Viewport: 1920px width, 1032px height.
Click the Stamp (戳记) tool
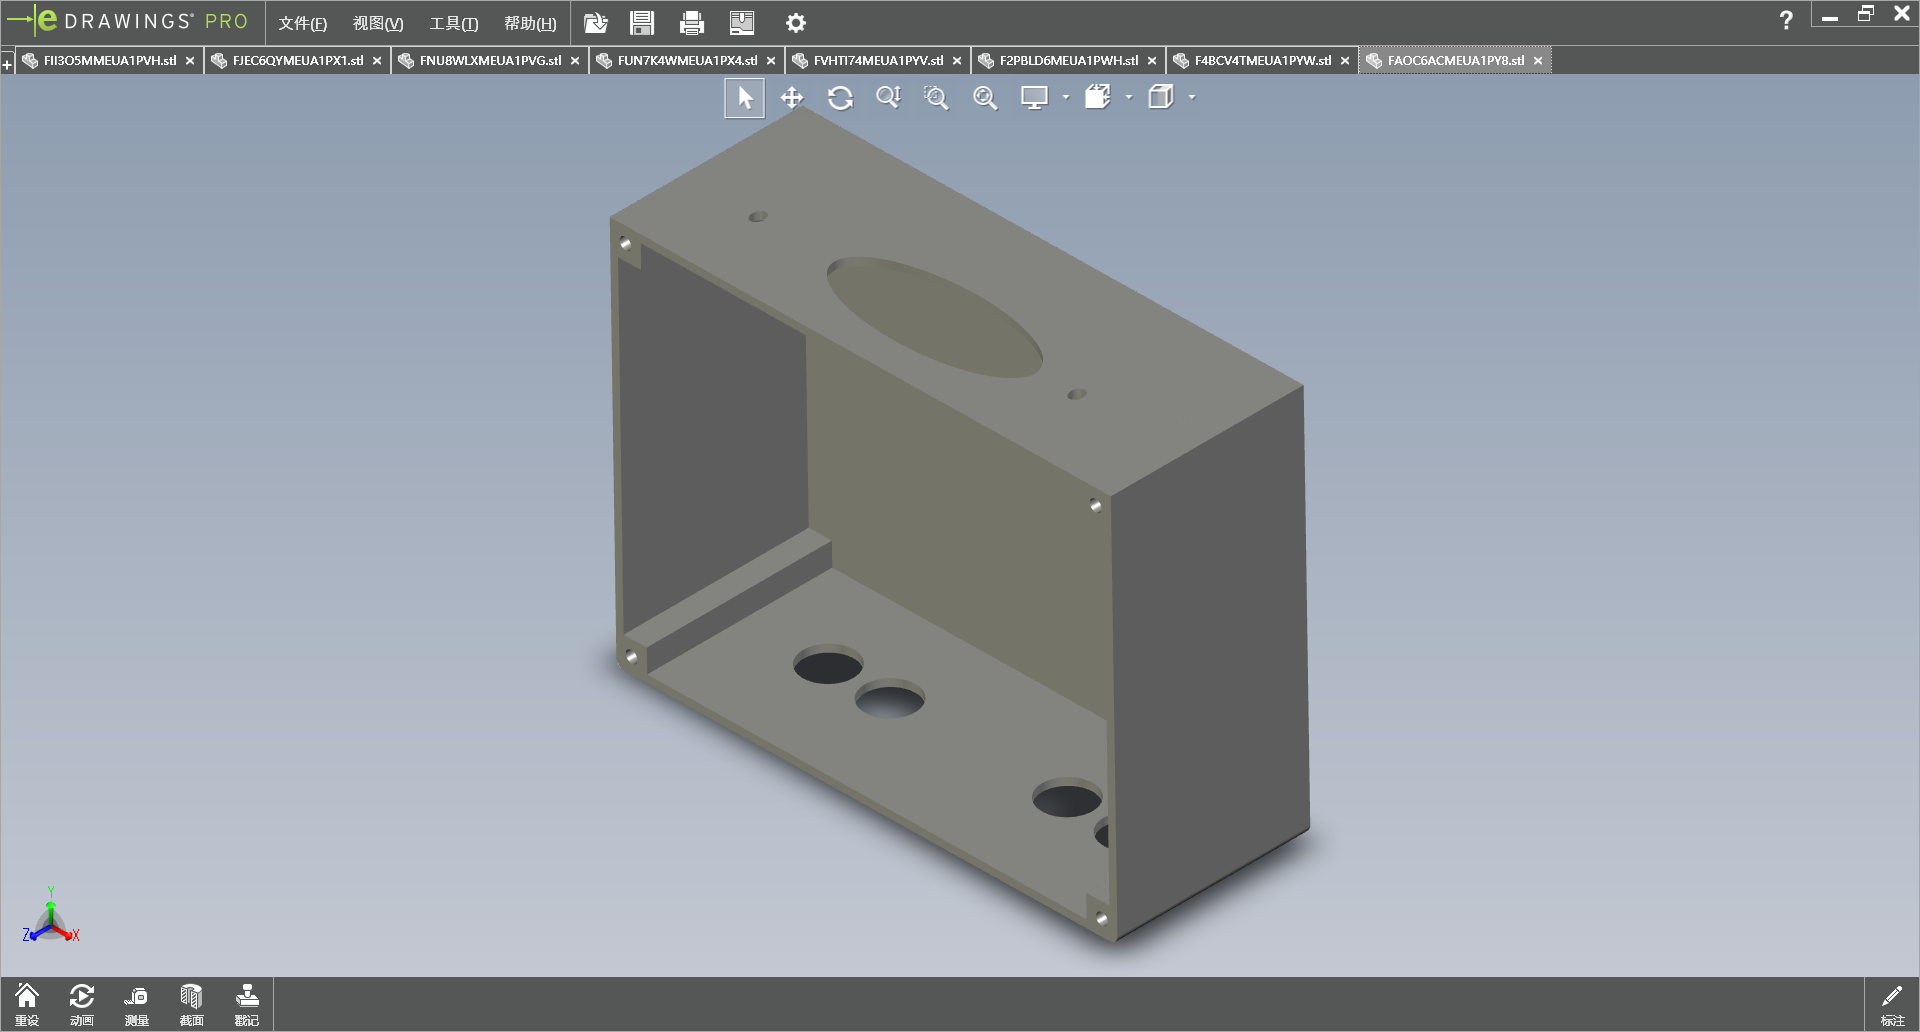[x=246, y=1004]
